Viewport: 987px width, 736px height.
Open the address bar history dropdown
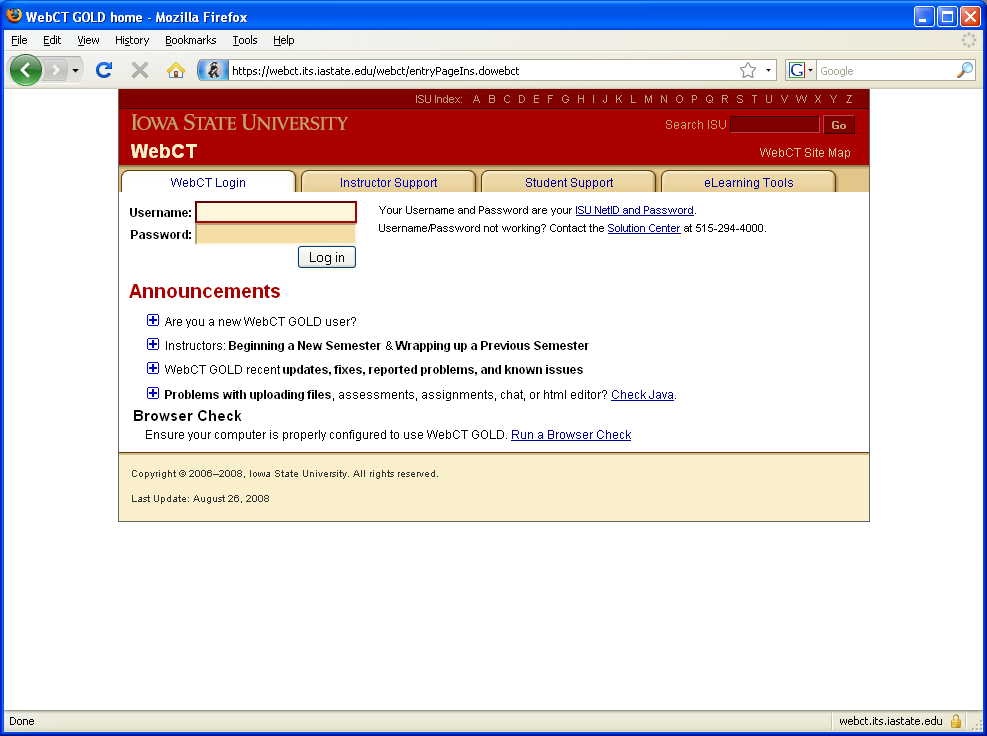pos(769,70)
